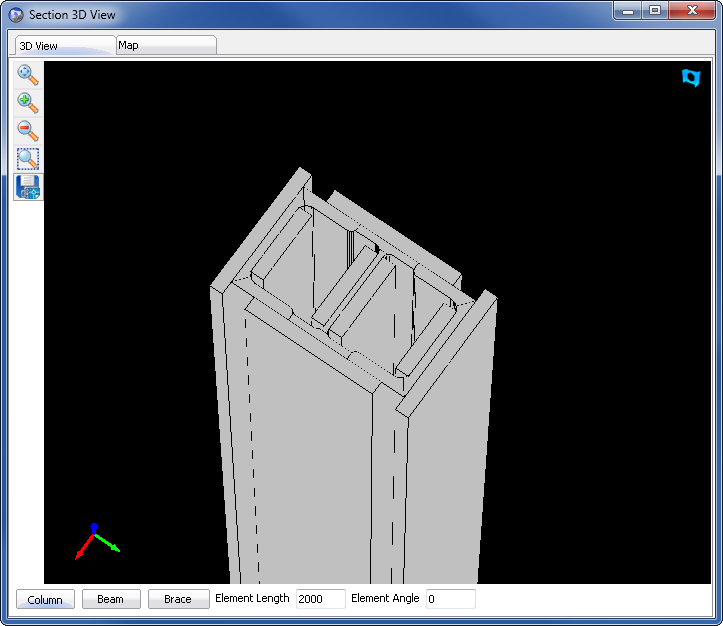Close the Section 3D View window
This screenshot has width=723, height=626.
[692, 11]
